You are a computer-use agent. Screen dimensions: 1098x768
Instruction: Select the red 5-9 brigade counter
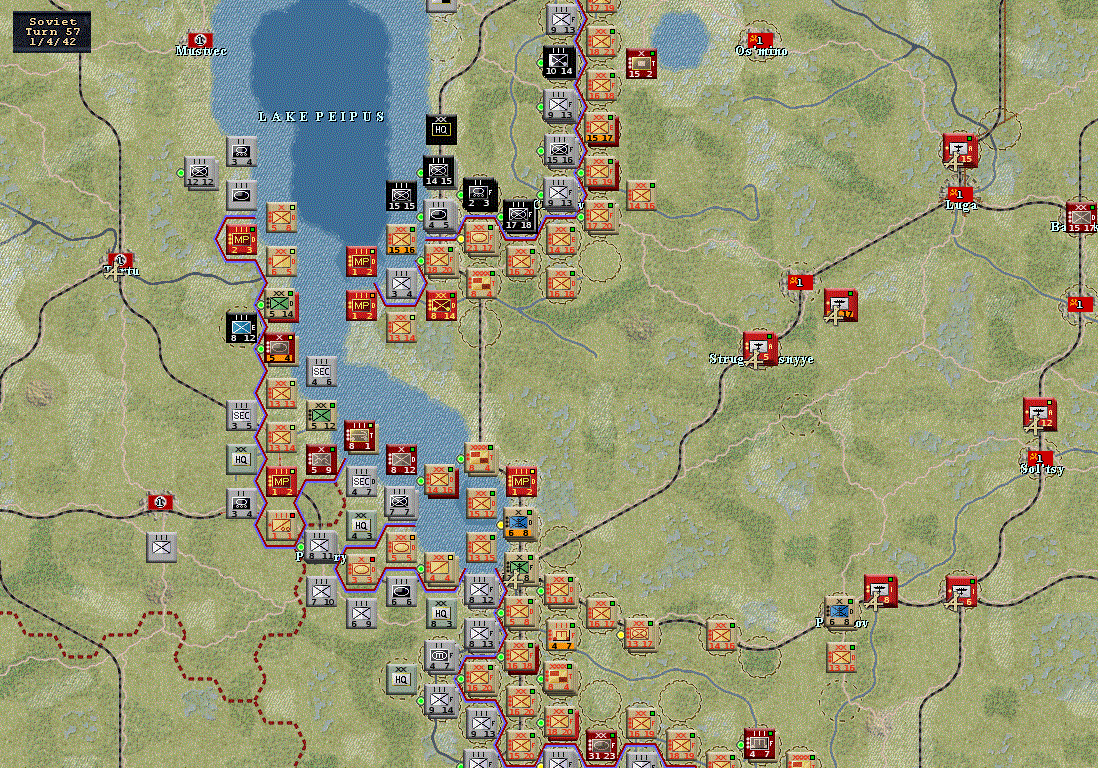(x=321, y=460)
